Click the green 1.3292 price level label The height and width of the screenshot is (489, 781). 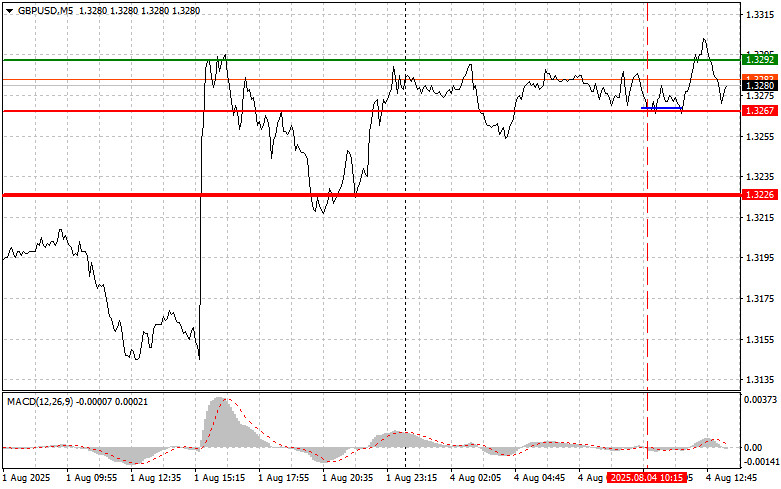760,60
